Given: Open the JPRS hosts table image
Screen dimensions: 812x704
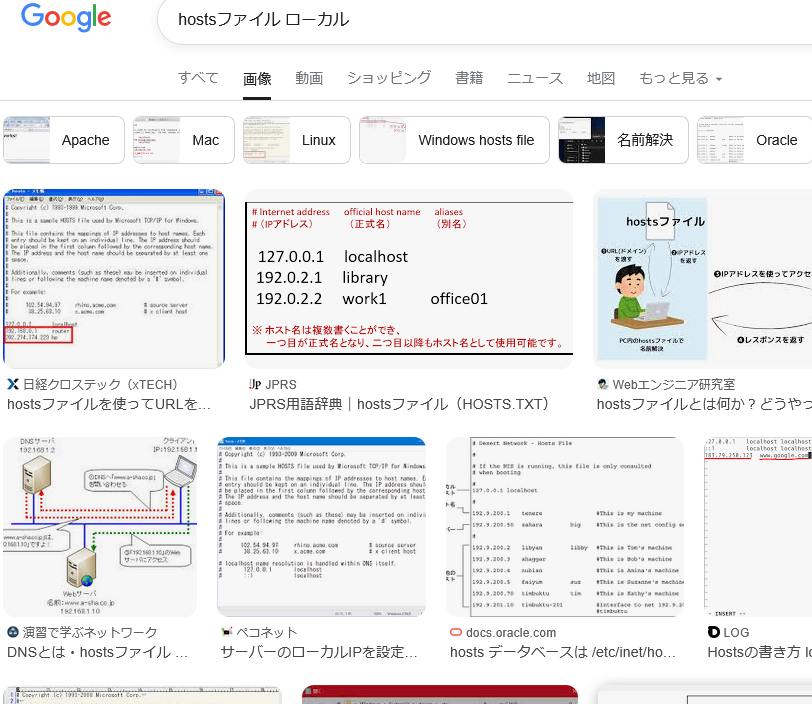Looking at the screenshot, I should 409,279.
